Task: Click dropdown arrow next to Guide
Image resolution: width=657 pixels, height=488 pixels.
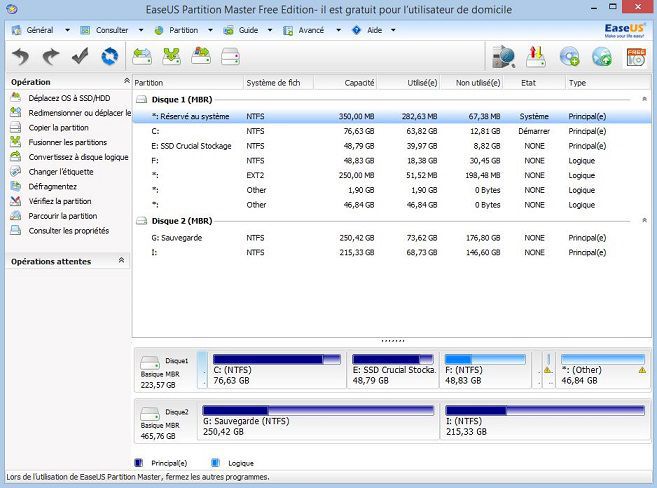Action: click(270, 30)
